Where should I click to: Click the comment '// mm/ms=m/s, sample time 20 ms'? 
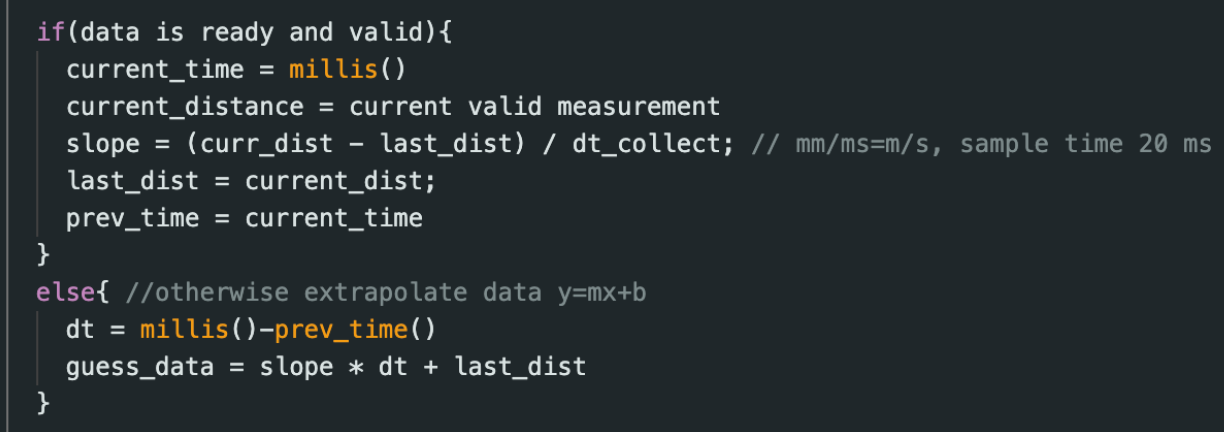981,143
